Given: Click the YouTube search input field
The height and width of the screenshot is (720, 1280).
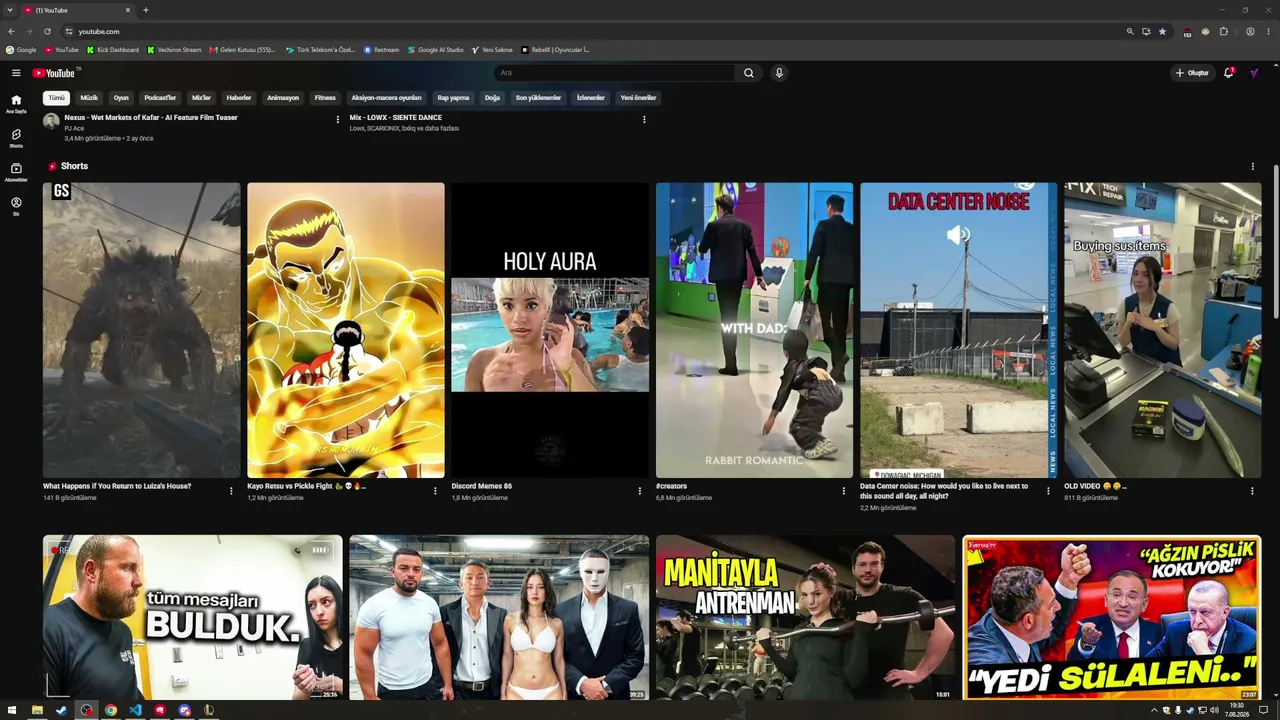Looking at the screenshot, I should [615, 73].
